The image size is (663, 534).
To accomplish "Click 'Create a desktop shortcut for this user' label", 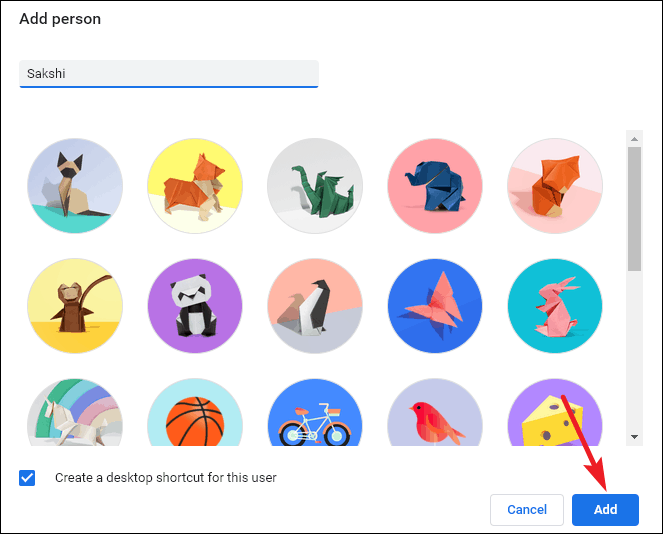I will (x=166, y=478).
